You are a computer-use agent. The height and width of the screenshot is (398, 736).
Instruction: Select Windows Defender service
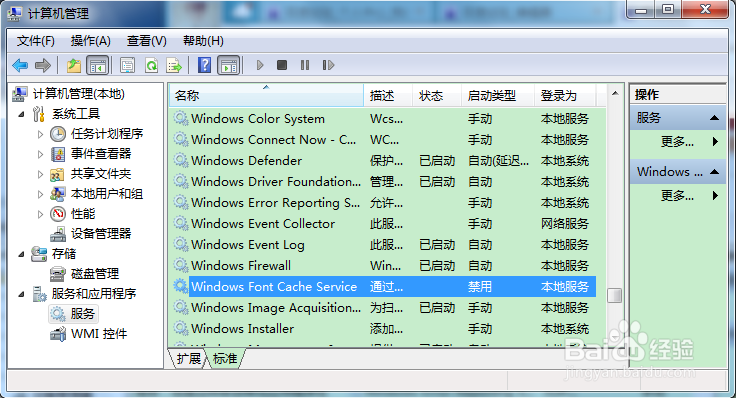383,161
